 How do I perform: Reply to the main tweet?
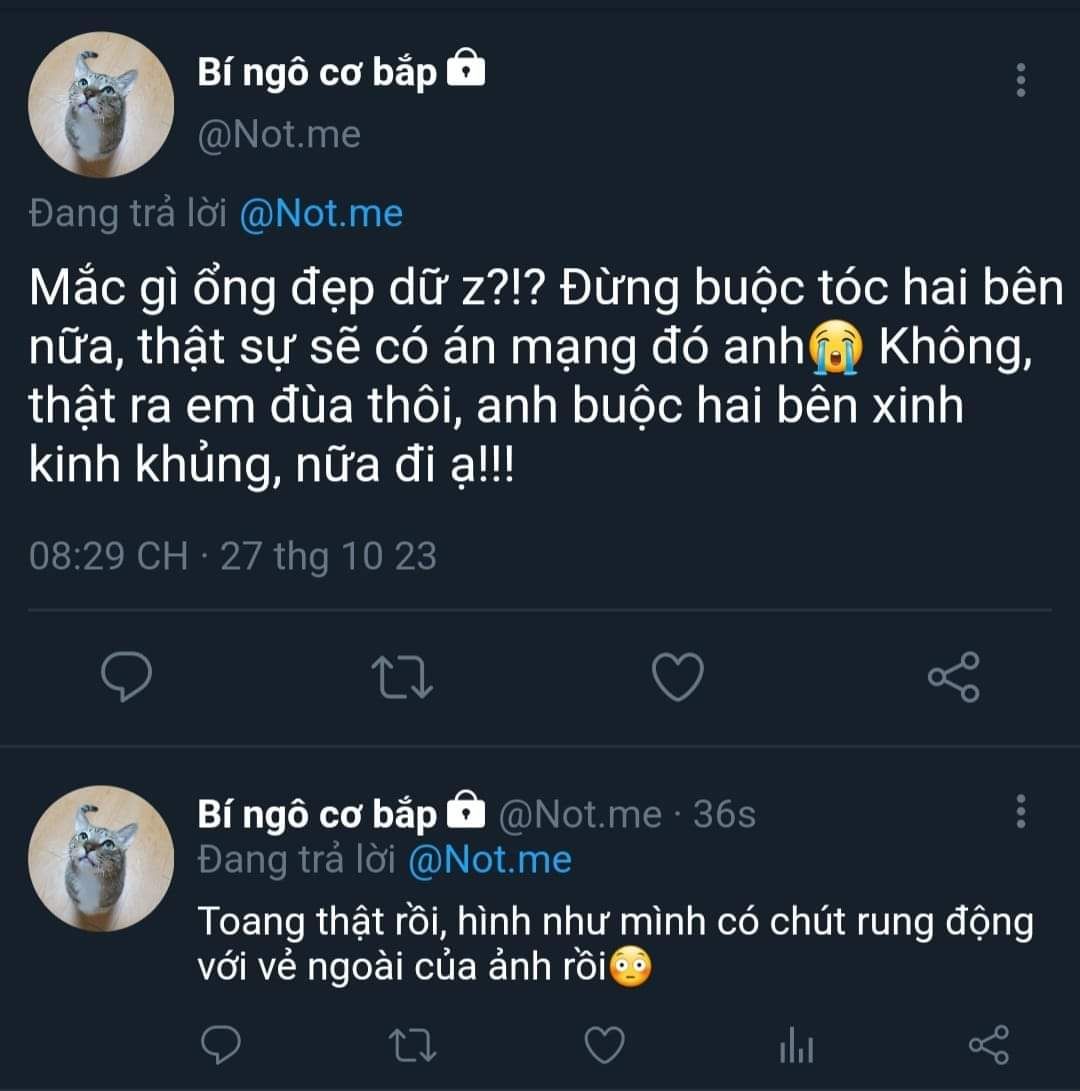pos(127,677)
